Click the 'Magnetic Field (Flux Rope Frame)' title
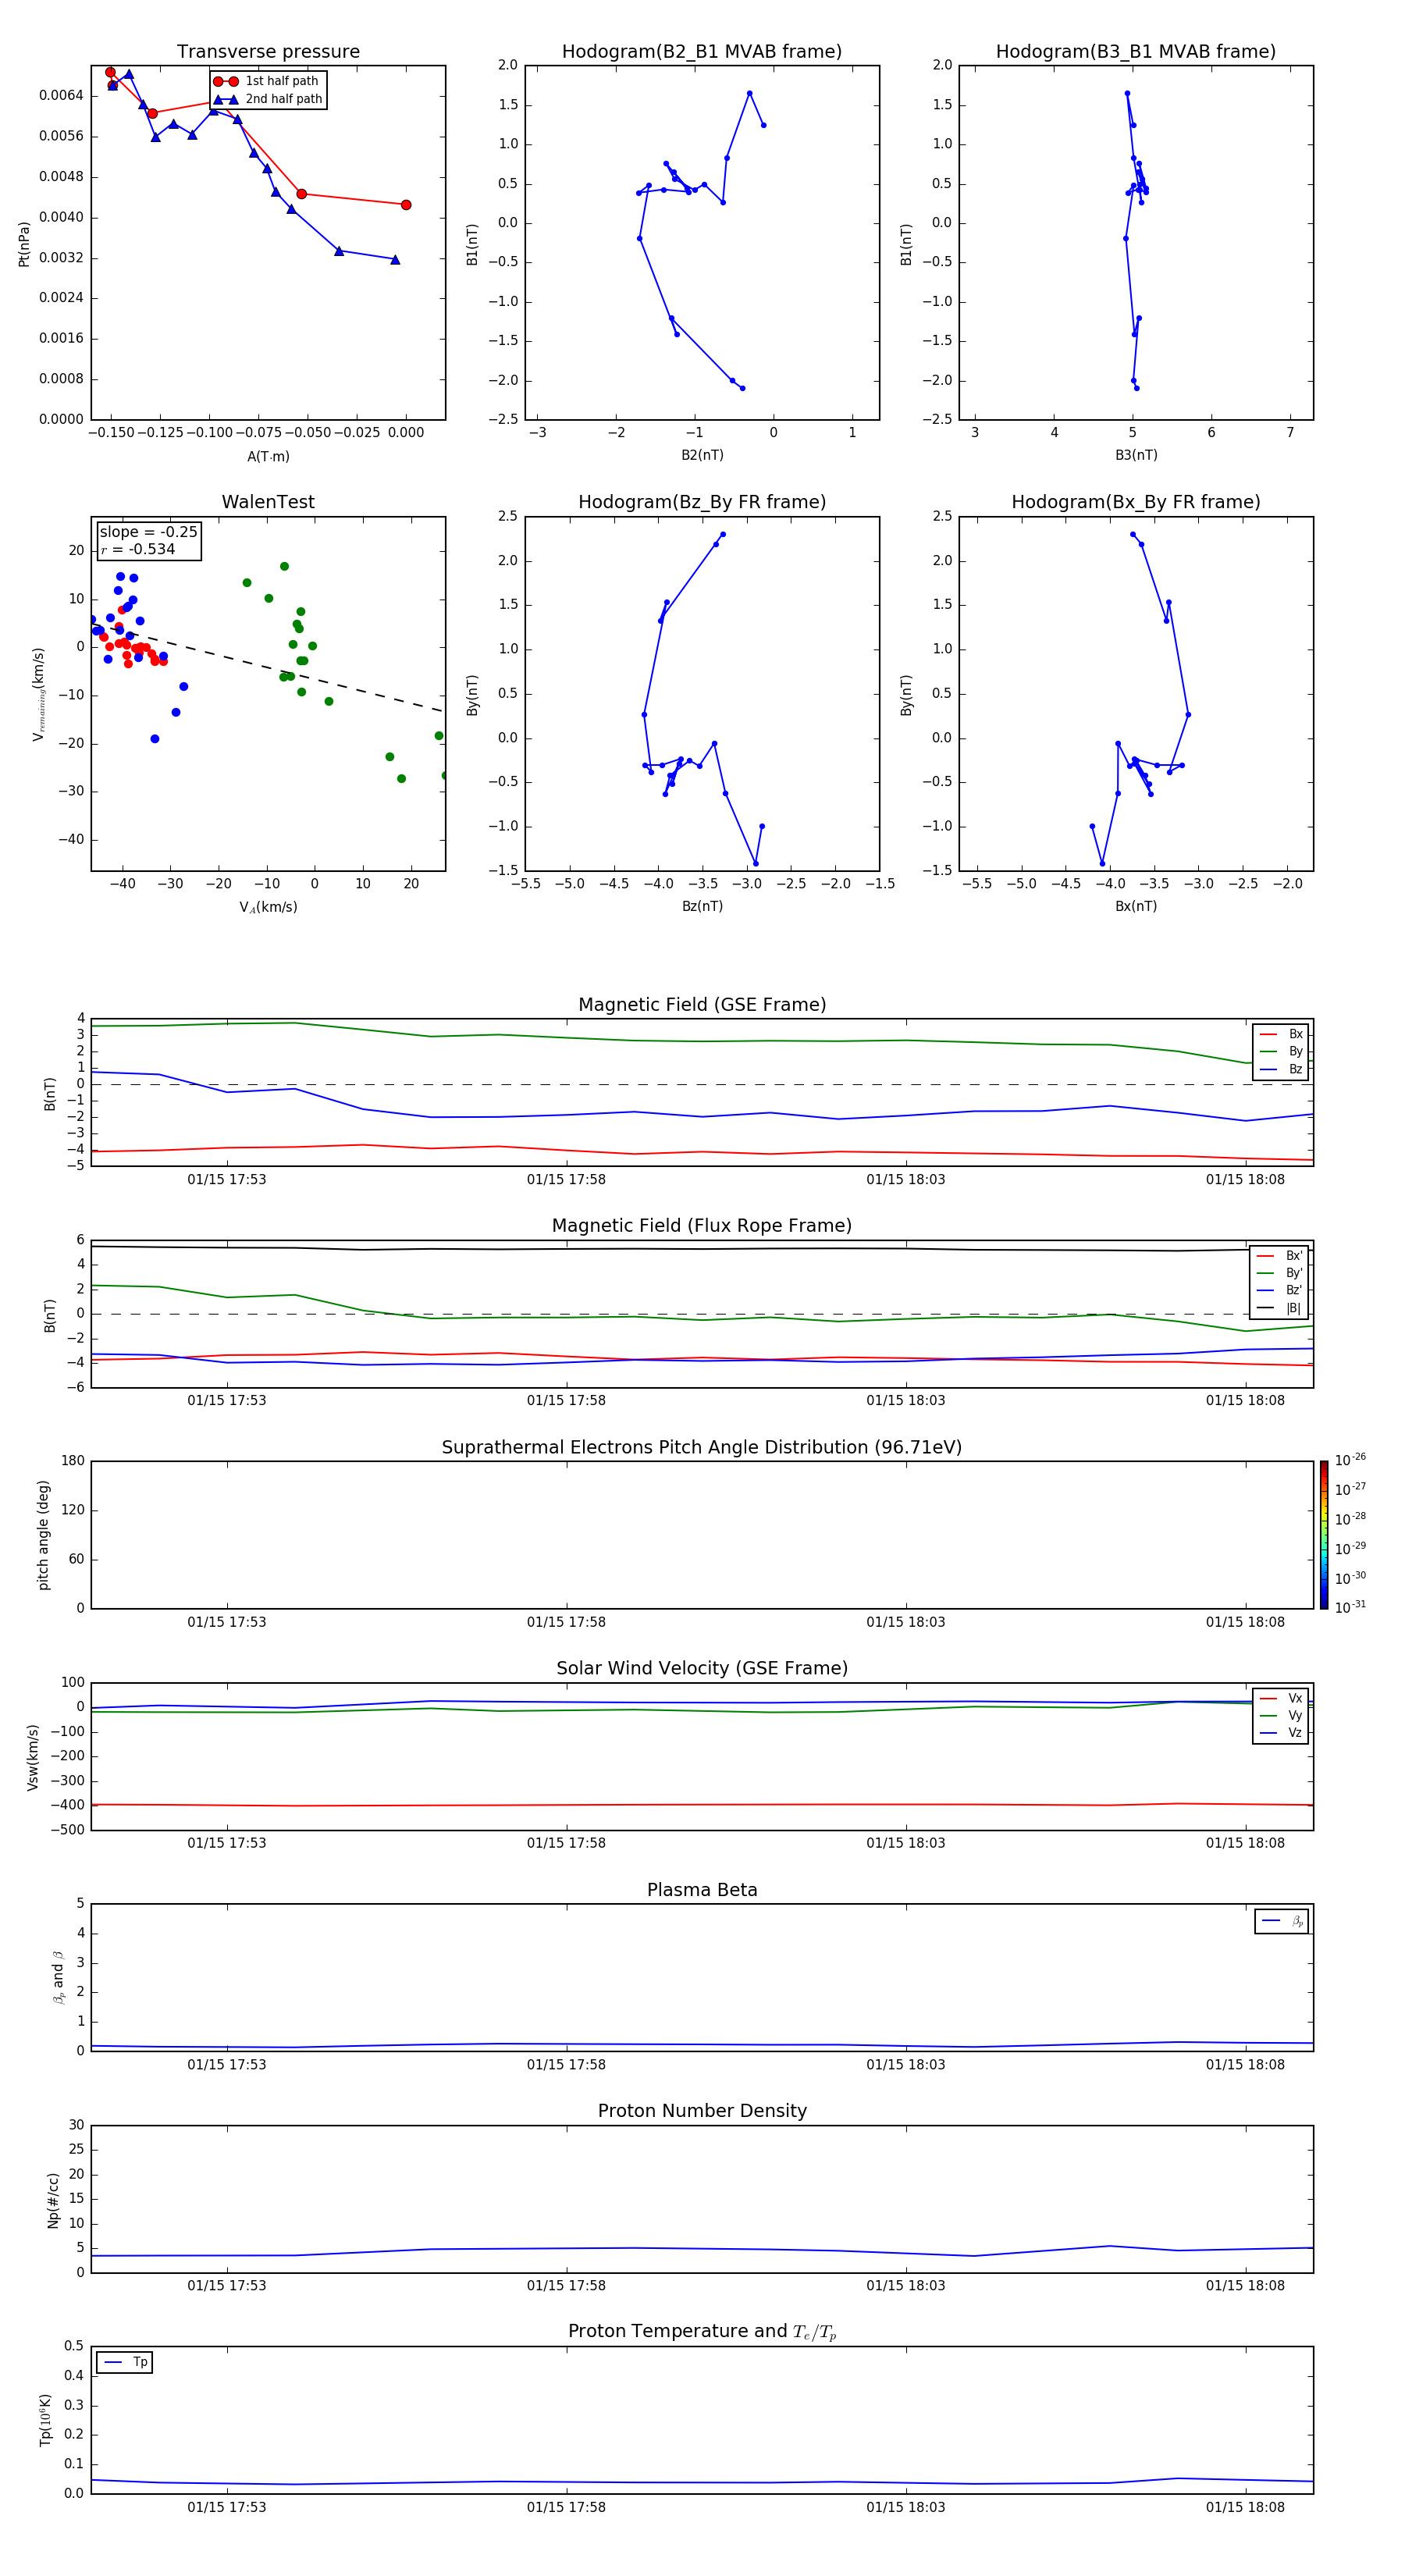Viewport: 1405px width, 2576px height. 702,1226
